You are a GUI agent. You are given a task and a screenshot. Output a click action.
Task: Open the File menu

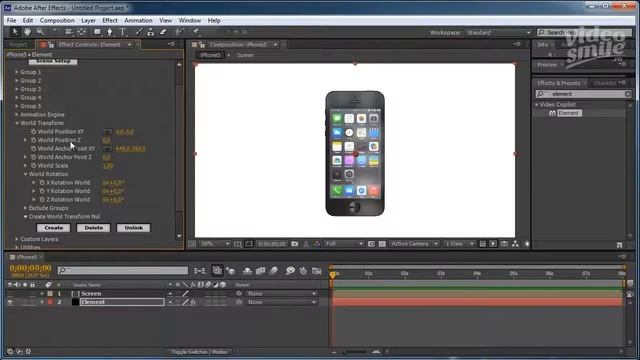click(11, 20)
